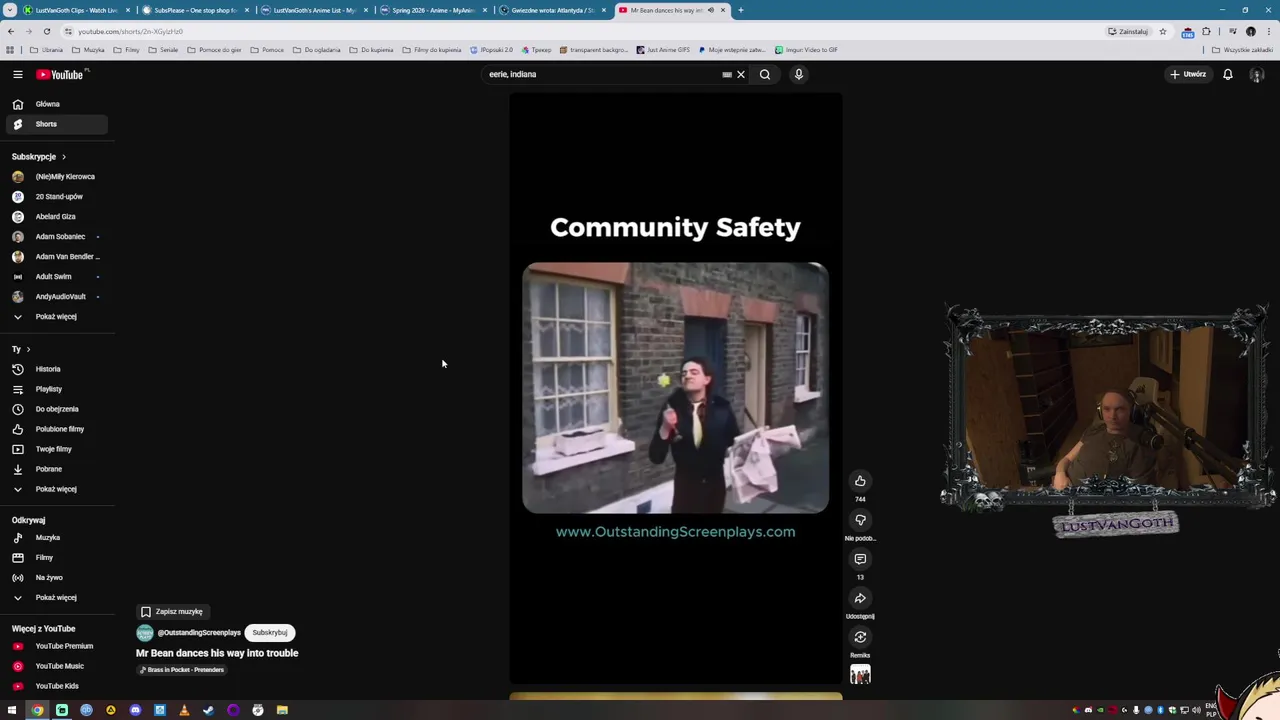Switch to SubsPlease browser tab
Image resolution: width=1280 pixels, height=720 pixels.
(194, 10)
